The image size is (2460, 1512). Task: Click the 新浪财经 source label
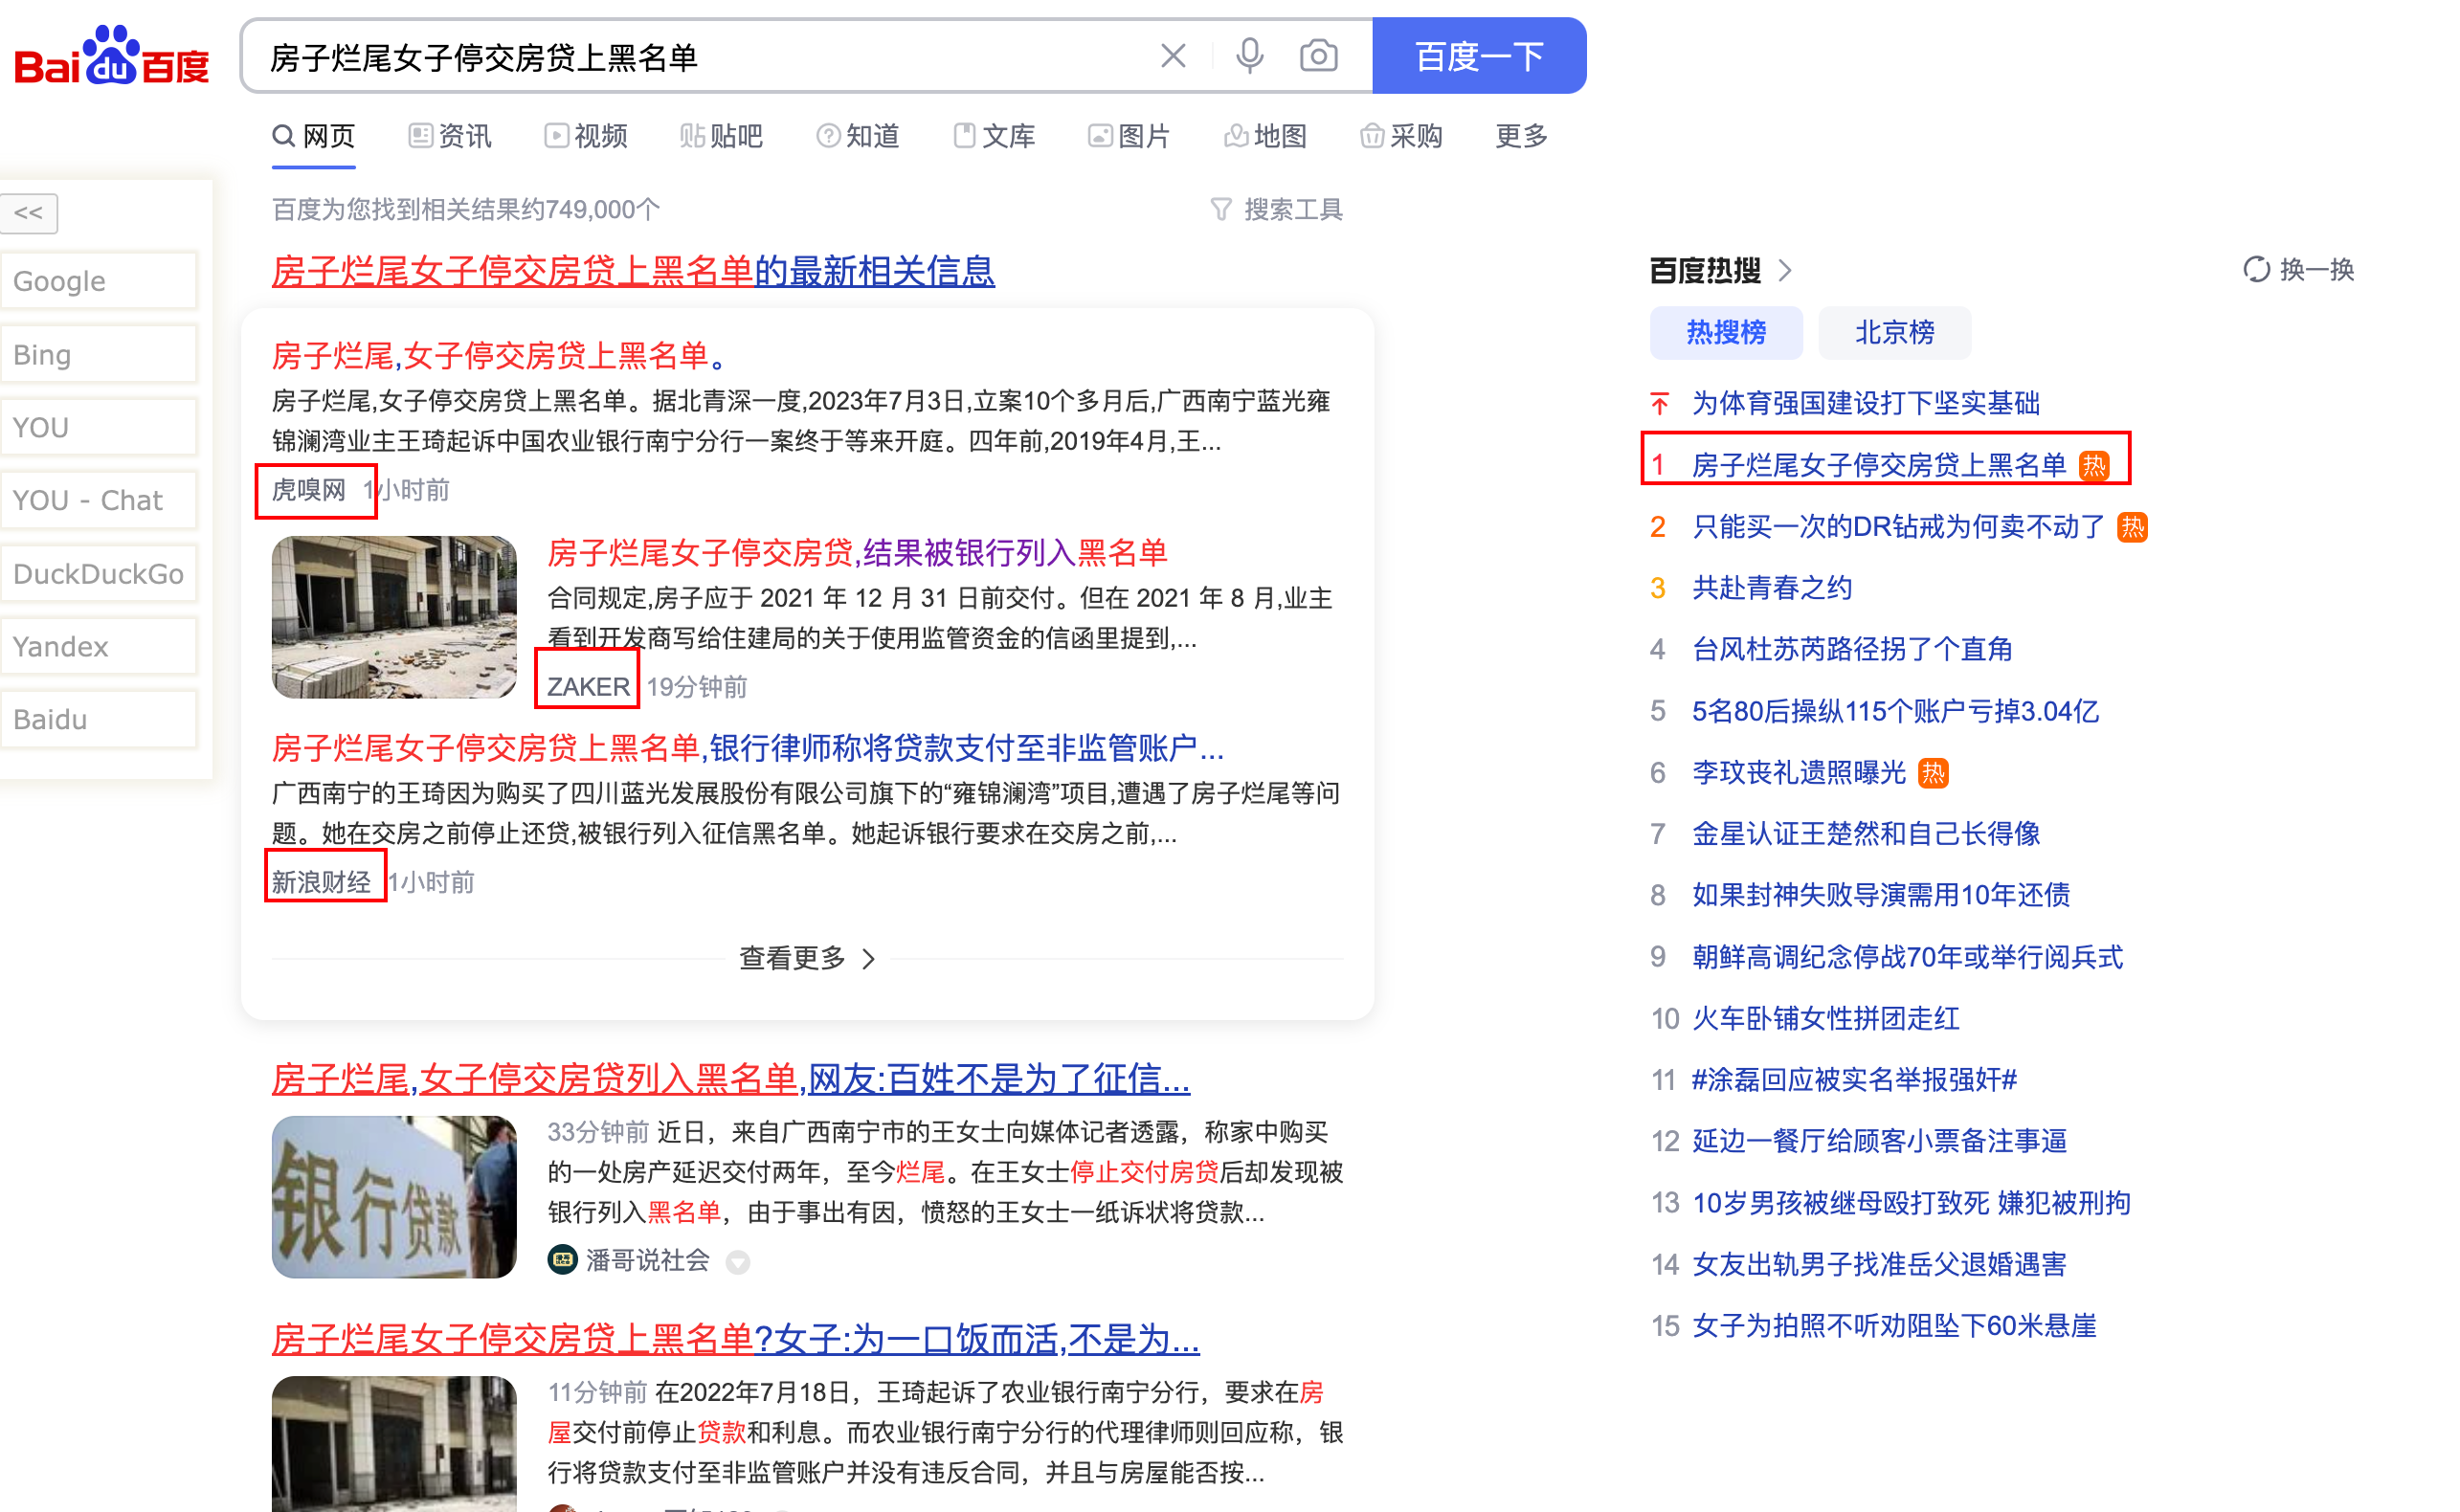321,882
